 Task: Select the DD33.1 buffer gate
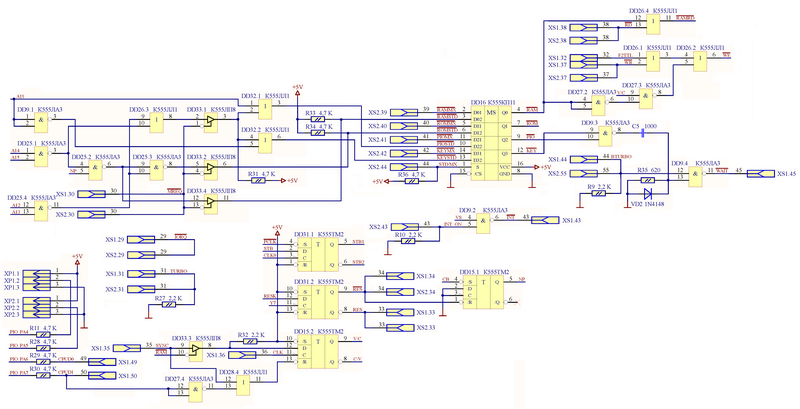coord(208,121)
